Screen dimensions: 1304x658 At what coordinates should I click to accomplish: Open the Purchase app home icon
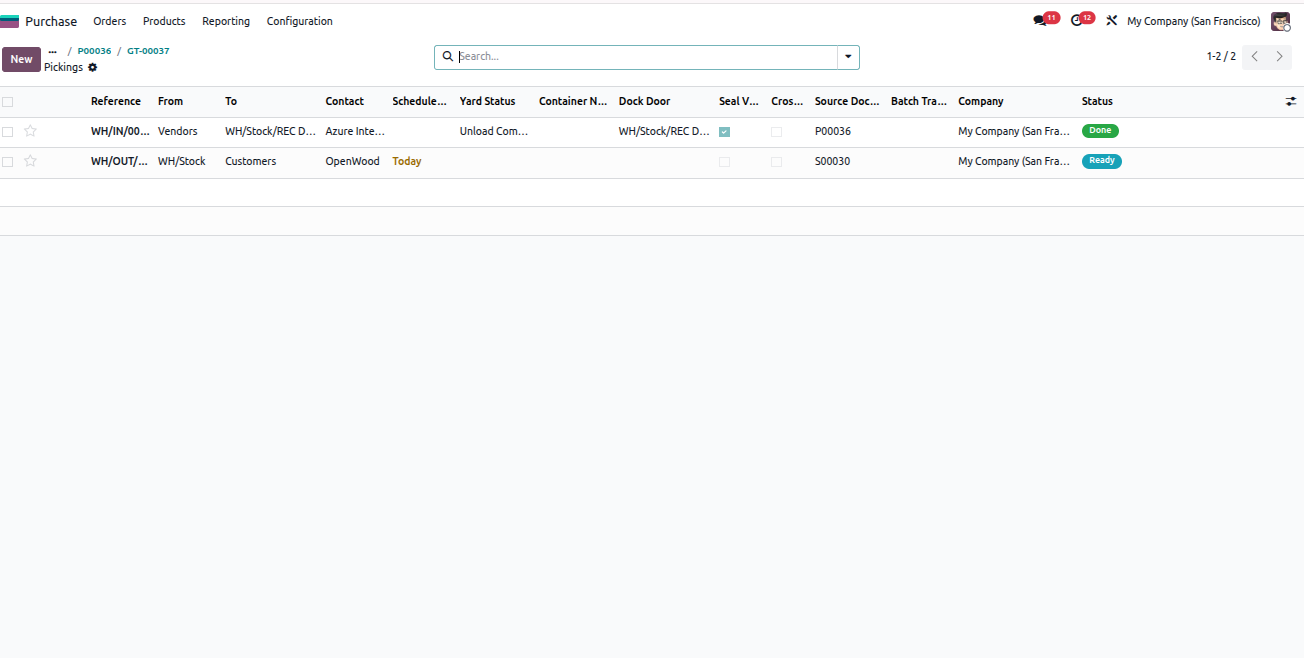(9, 21)
